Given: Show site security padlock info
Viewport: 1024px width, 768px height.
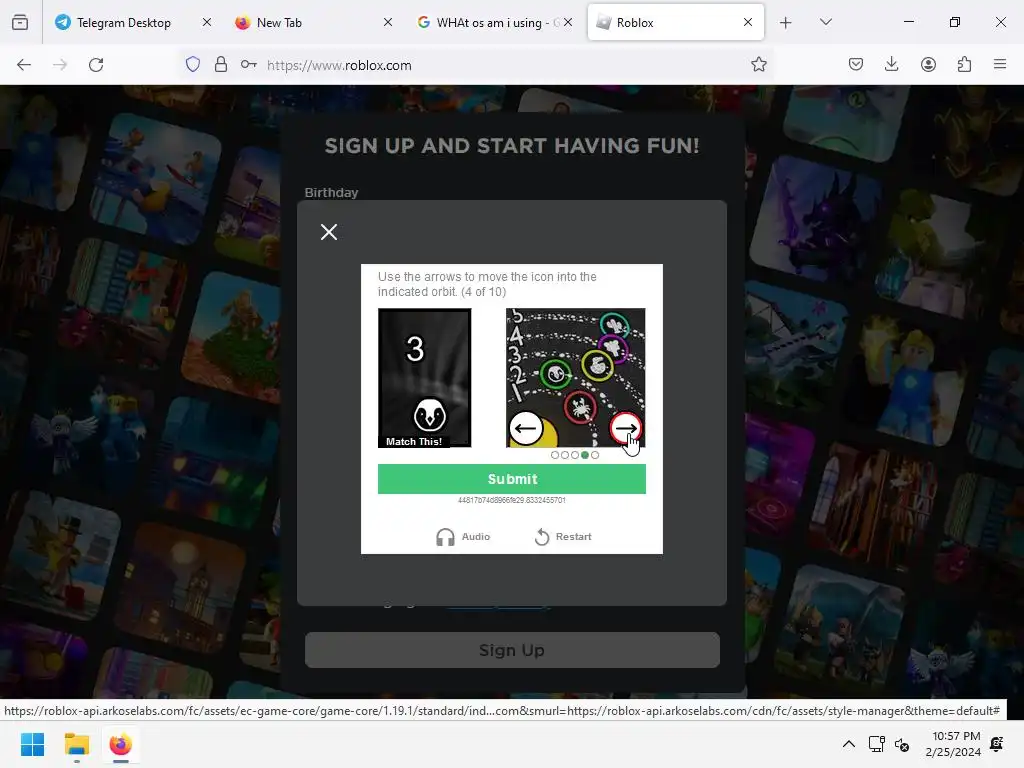Looking at the screenshot, I should click(221, 65).
